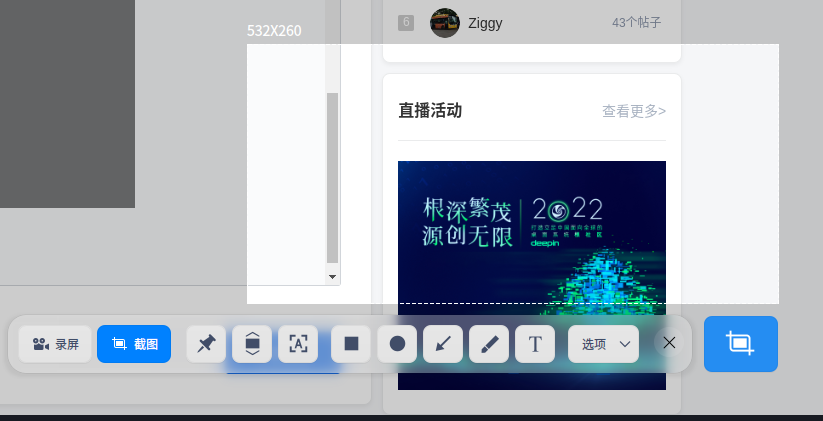Open the 选项 options dropdown
The height and width of the screenshot is (421, 823).
click(x=604, y=344)
